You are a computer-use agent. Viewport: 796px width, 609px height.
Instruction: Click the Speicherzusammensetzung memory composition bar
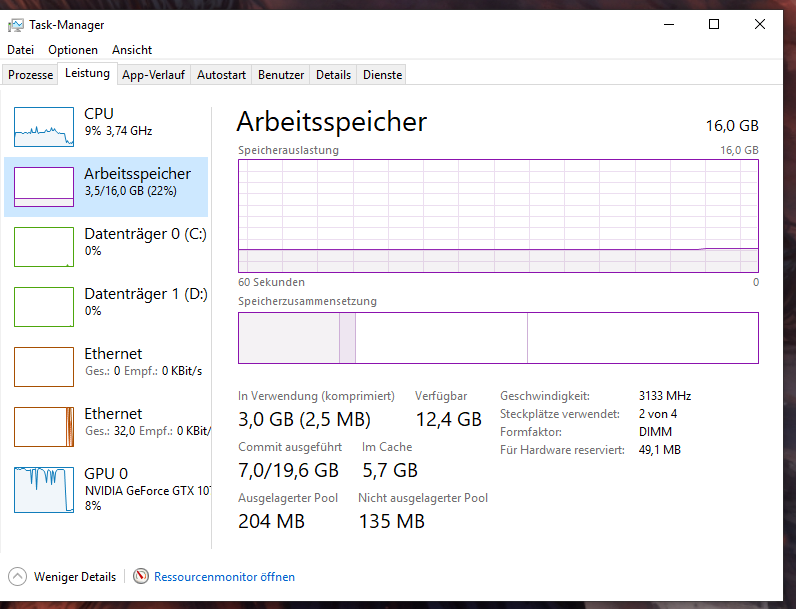[x=498, y=338]
